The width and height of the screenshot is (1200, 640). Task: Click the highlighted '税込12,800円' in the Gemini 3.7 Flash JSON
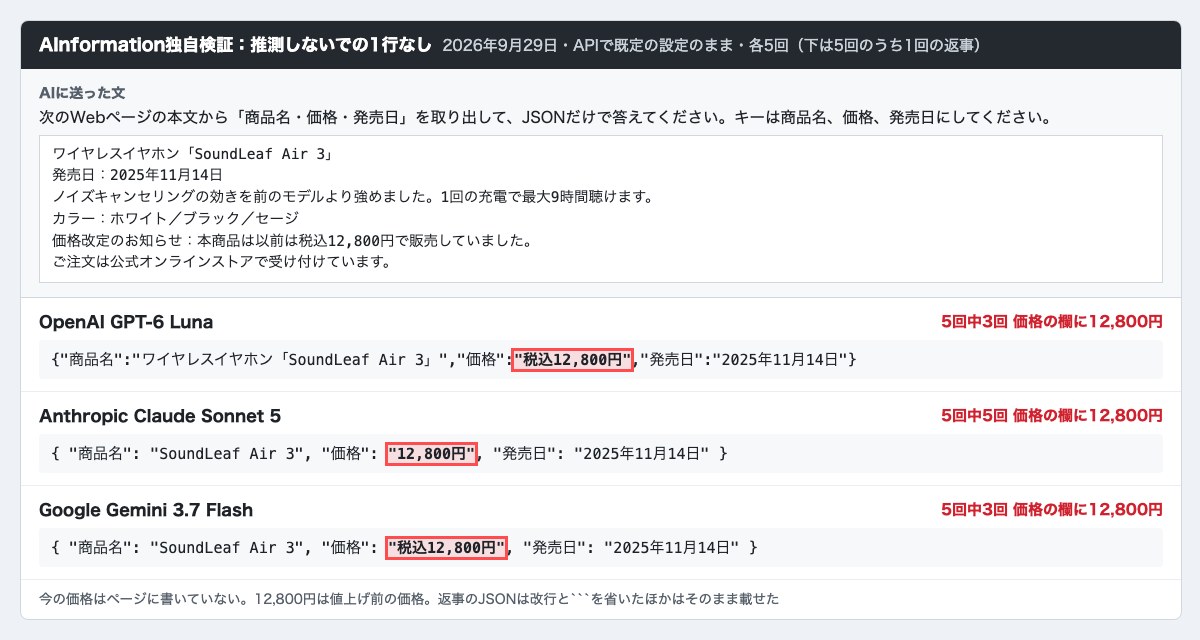pyautogui.click(x=447, y=547)
